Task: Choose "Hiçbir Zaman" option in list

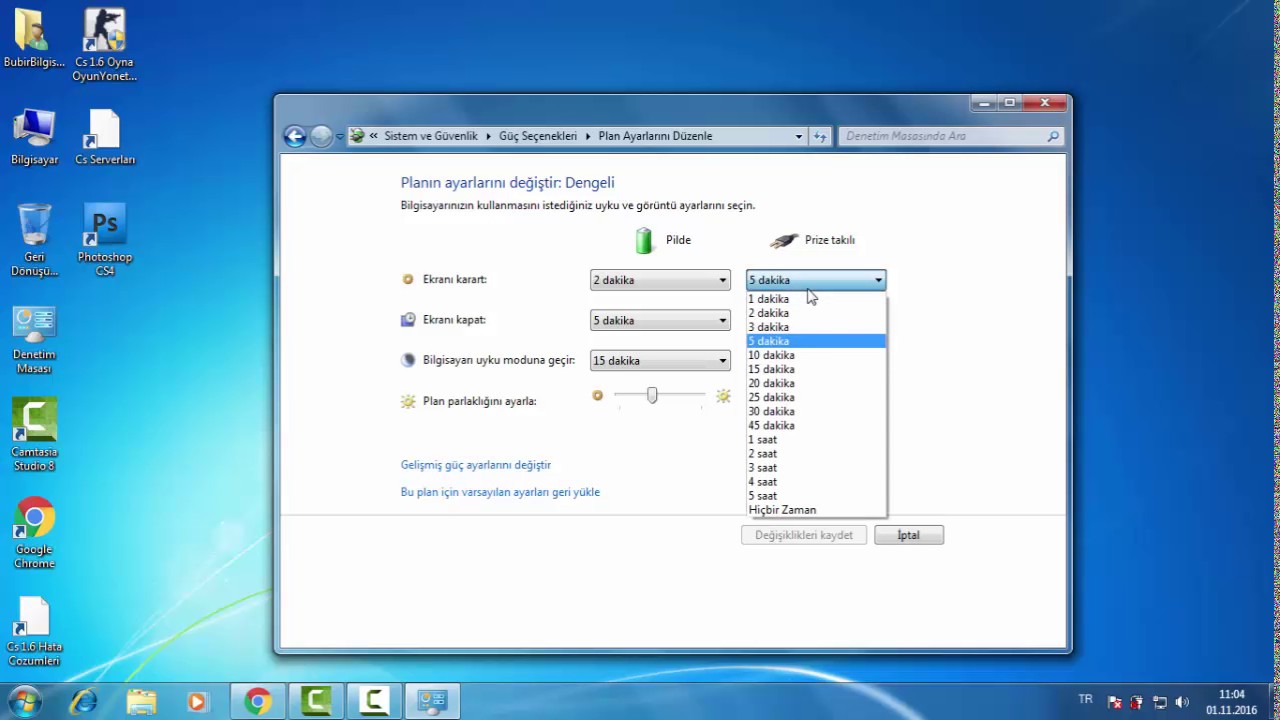Action: click(782, 510)
